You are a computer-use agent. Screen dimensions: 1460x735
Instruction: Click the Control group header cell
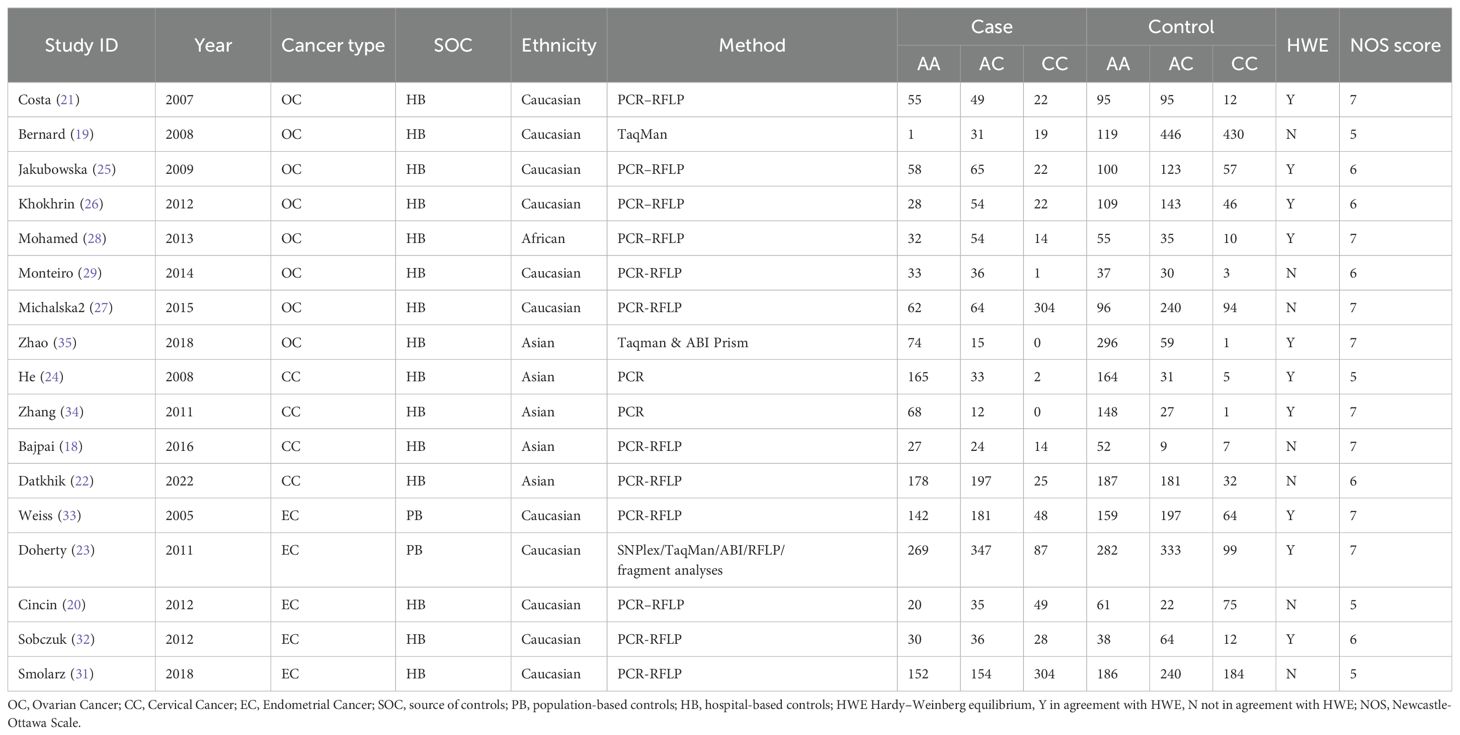(1180, 27)
